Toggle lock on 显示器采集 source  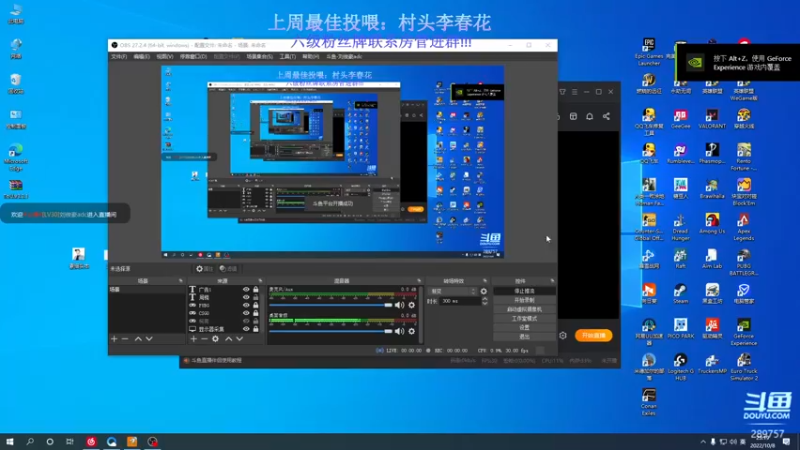(x=256, y=329)
